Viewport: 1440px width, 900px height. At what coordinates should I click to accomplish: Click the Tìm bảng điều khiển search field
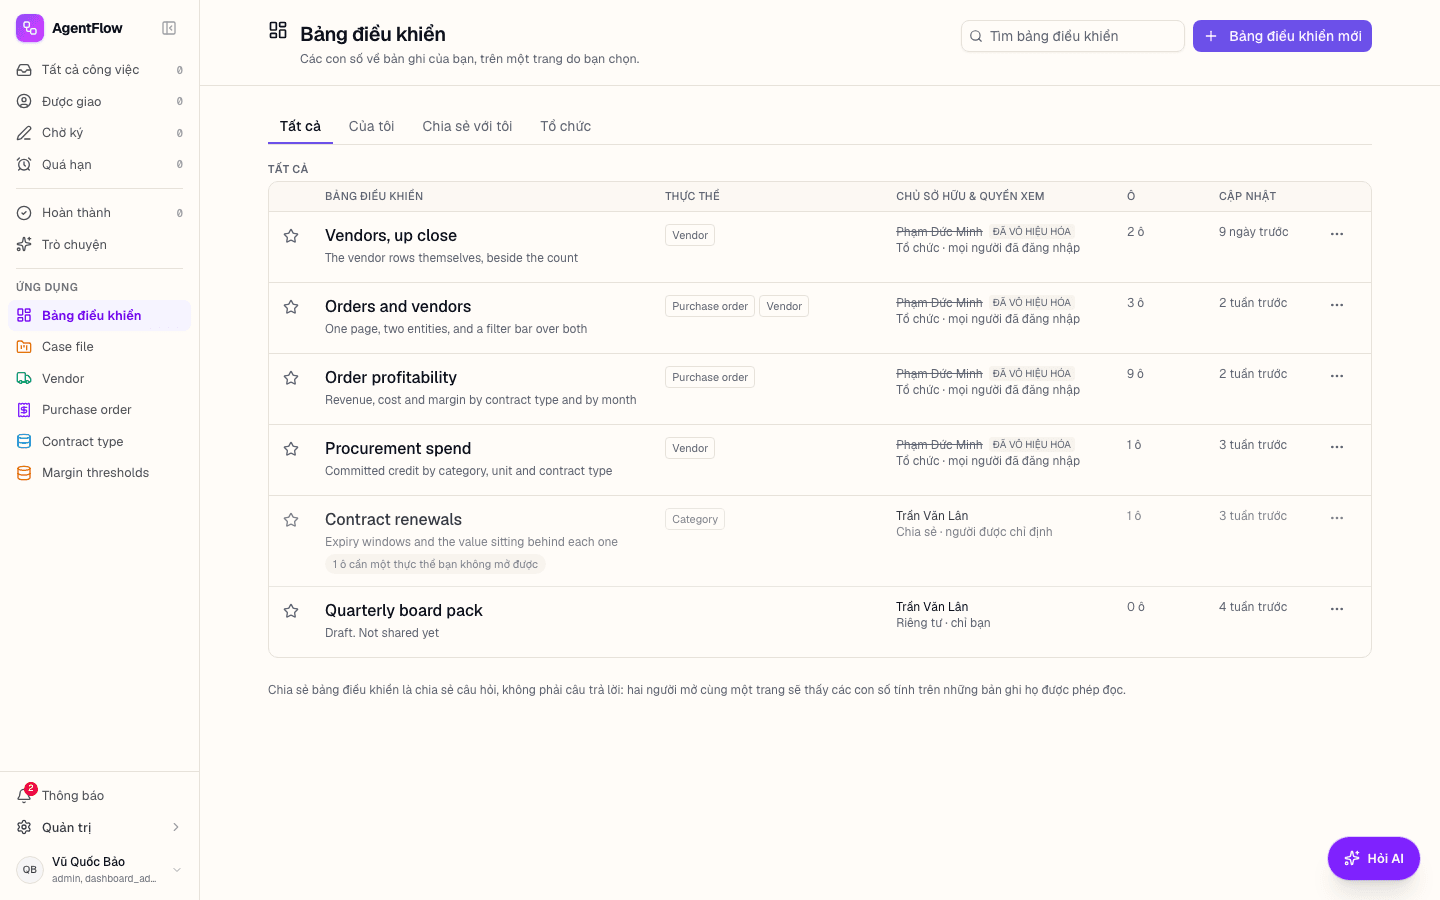click(x=1073, y=36)
